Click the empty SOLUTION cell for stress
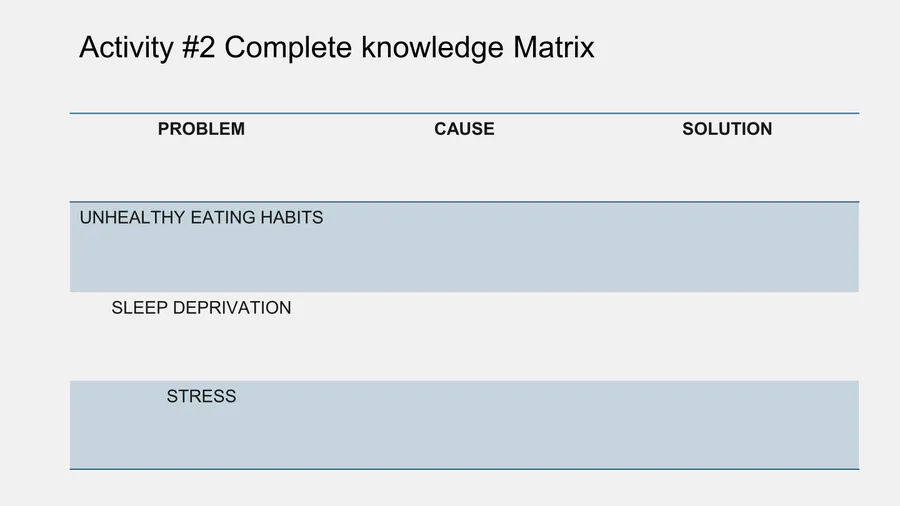The image size is (900, 506). [727, 425]
